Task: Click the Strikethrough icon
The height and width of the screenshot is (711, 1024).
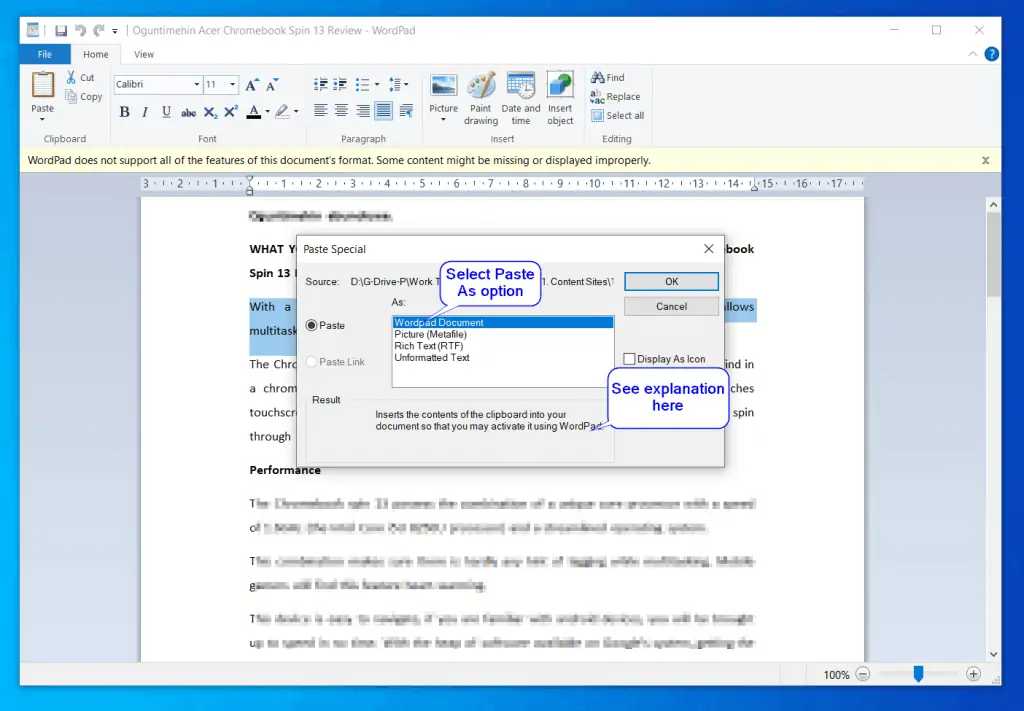Action: pos(188,112)
